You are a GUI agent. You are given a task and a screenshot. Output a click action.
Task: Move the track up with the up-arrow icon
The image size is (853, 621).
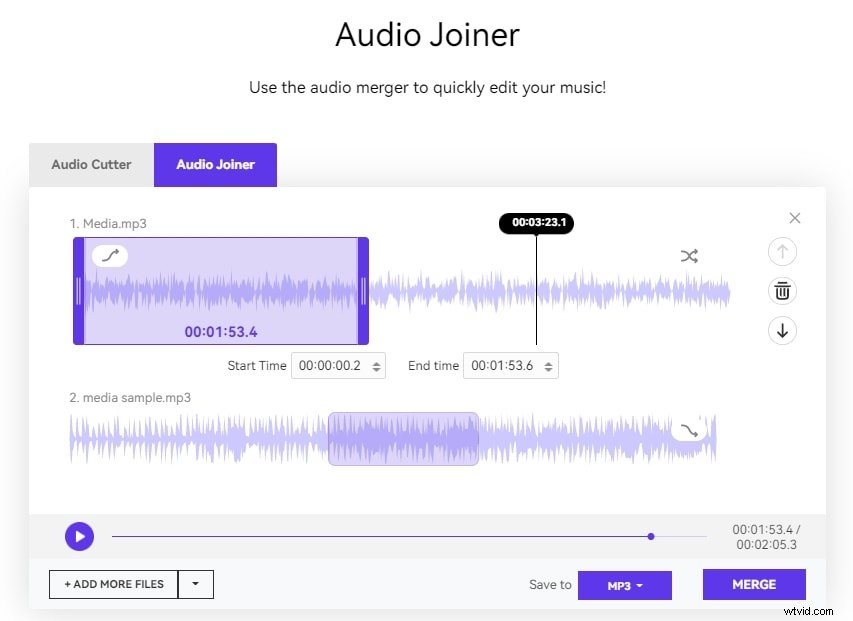[x=782, y=251]
